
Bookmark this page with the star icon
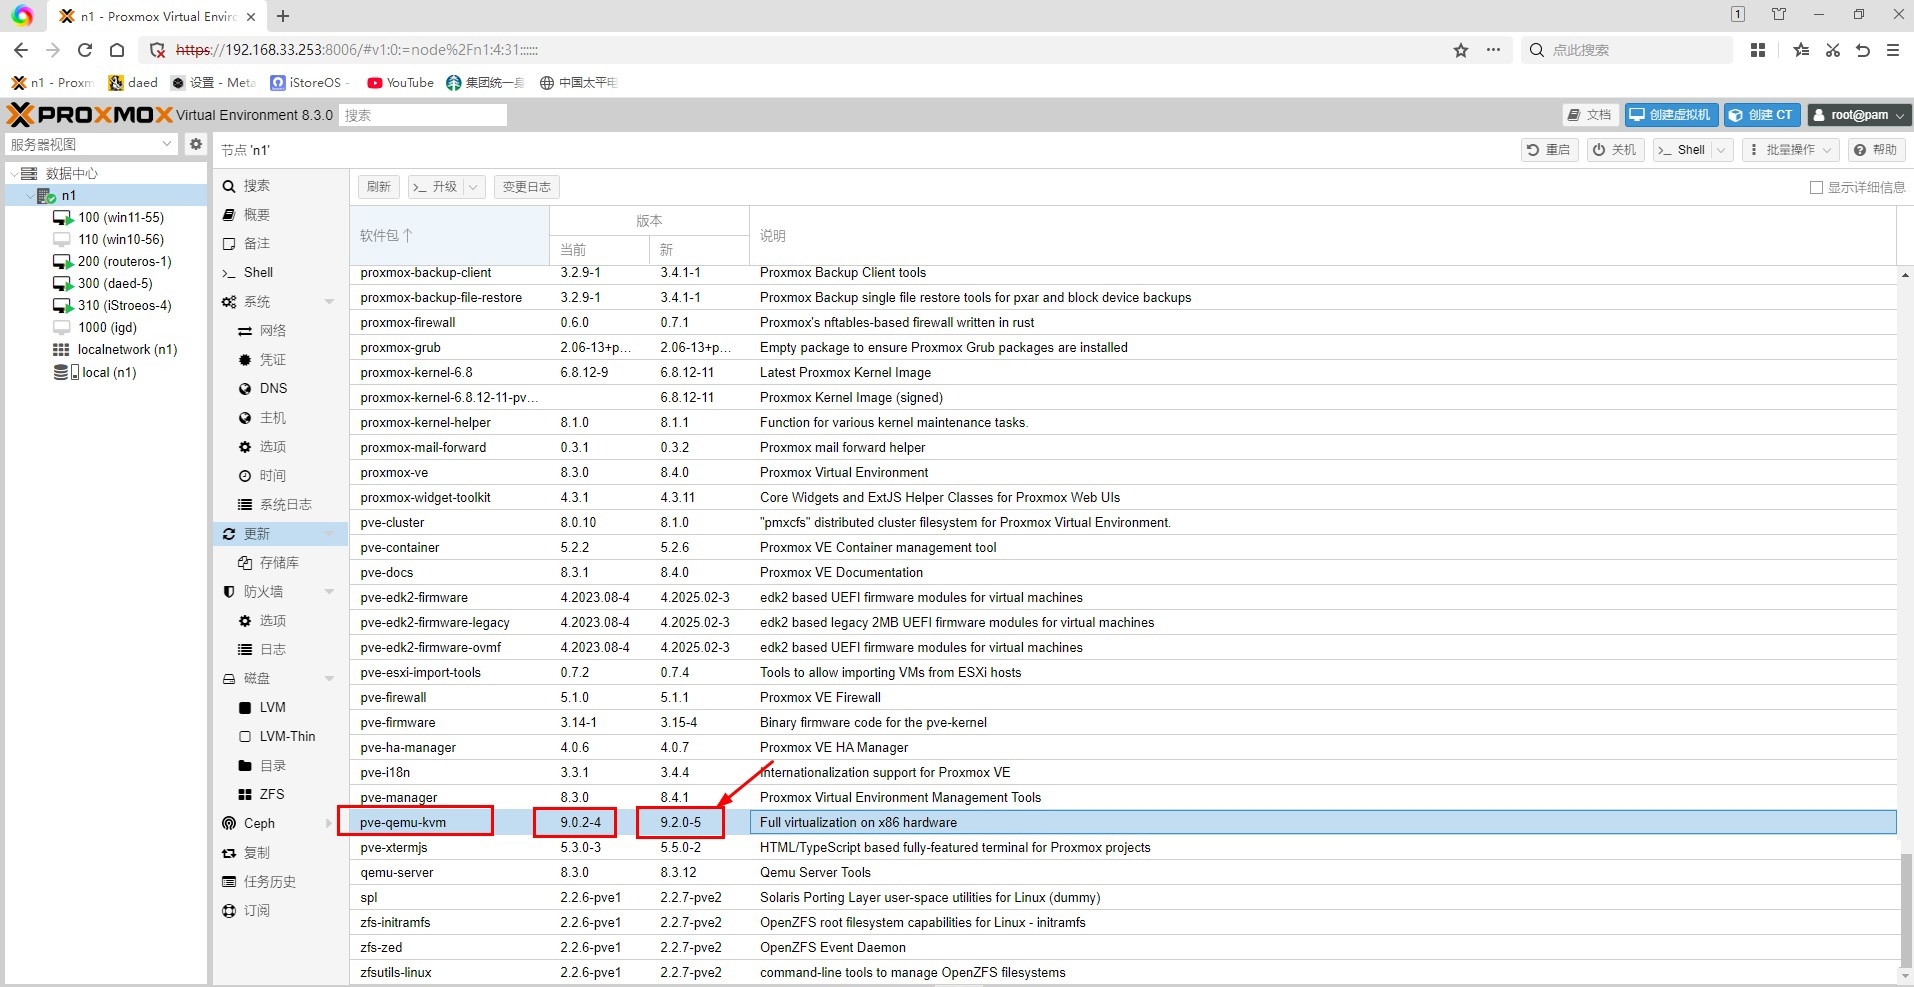[x=1461, y=50]
